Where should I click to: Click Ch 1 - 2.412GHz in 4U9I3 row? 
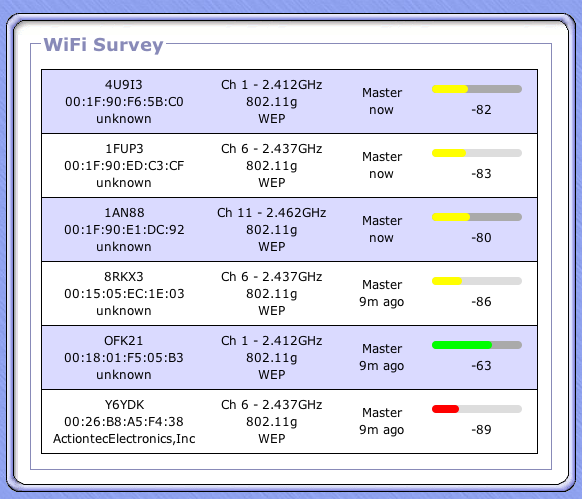coord(272,85)
